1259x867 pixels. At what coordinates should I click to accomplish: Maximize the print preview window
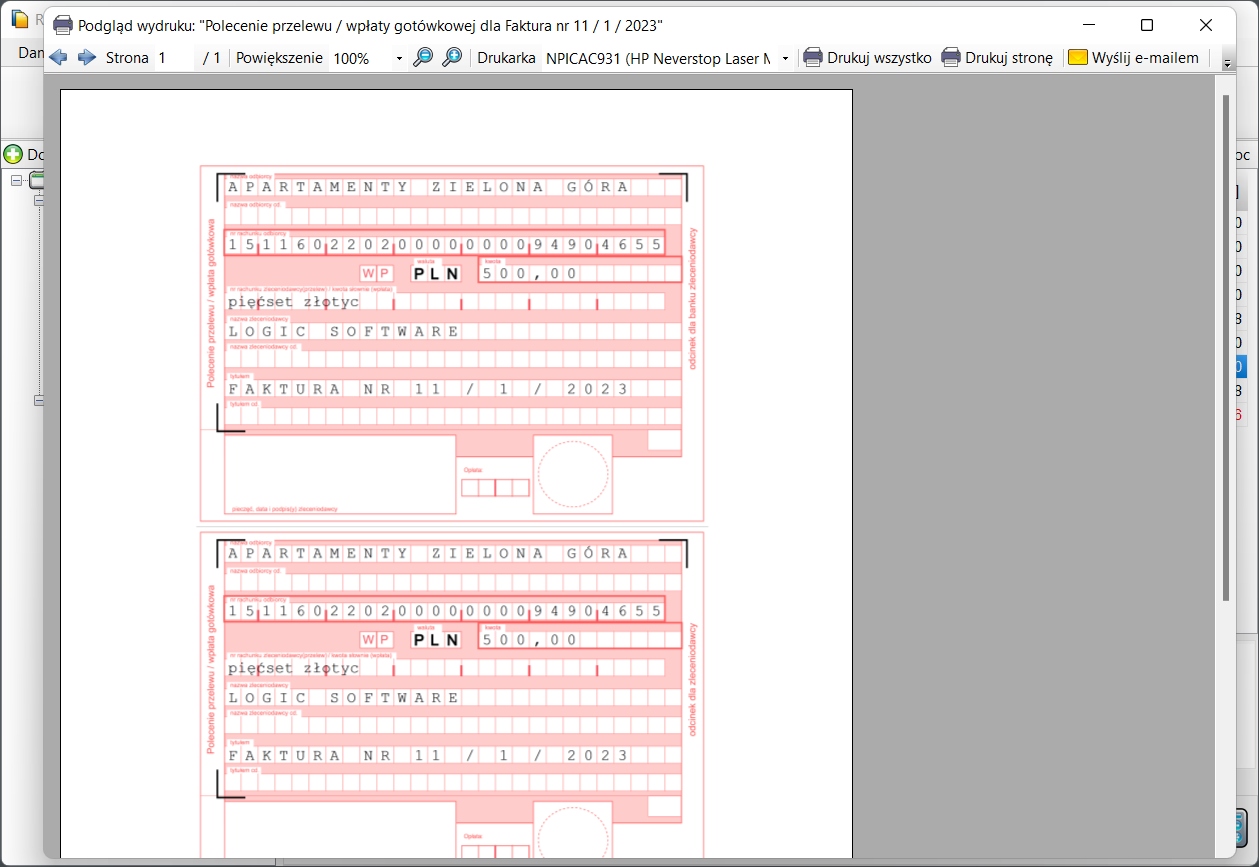tap(1147, 25)
